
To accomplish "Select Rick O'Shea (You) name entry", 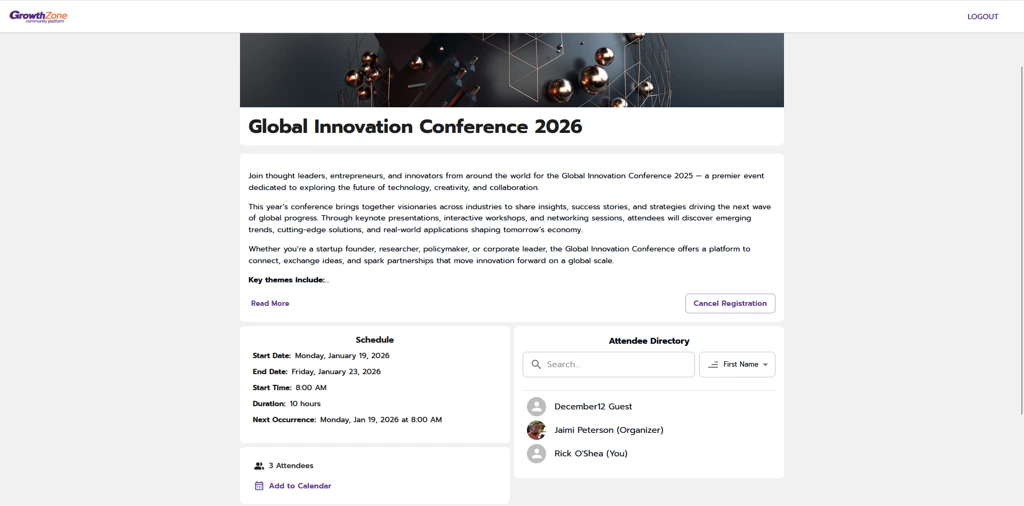I will pos(591,454).
